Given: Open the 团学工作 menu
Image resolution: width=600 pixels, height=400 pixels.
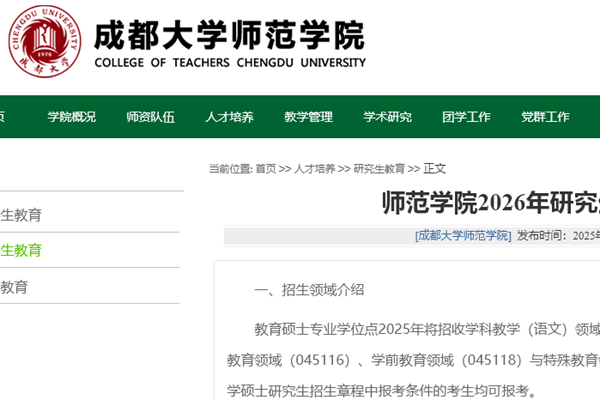Looking at the screenshot, I should coord(466,117).
